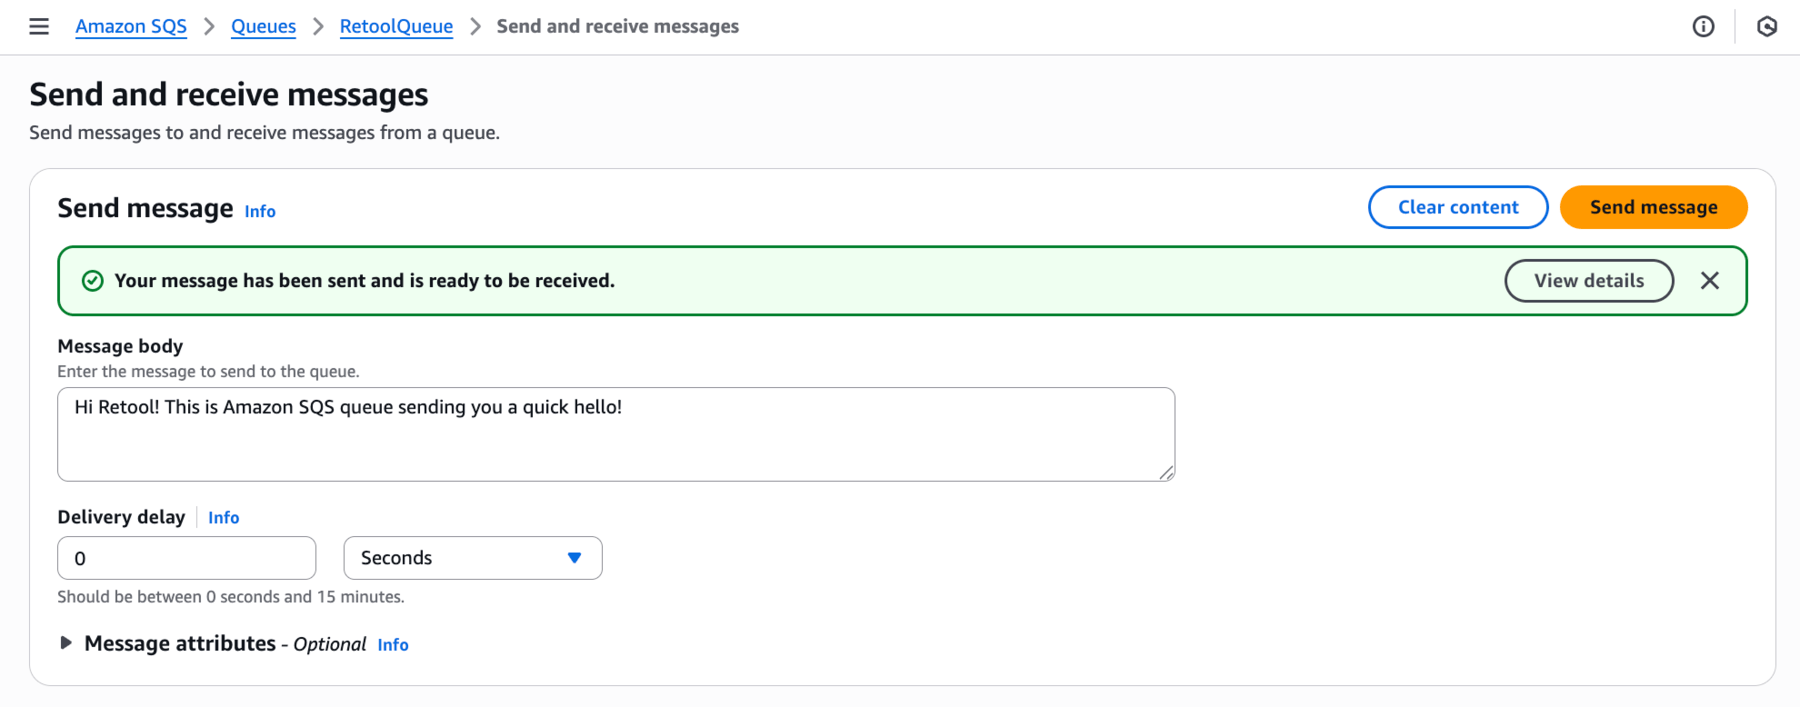The image size is (1800, 707).
Task: Open the Seconds unit dropdown
Action: coord(473,558)
